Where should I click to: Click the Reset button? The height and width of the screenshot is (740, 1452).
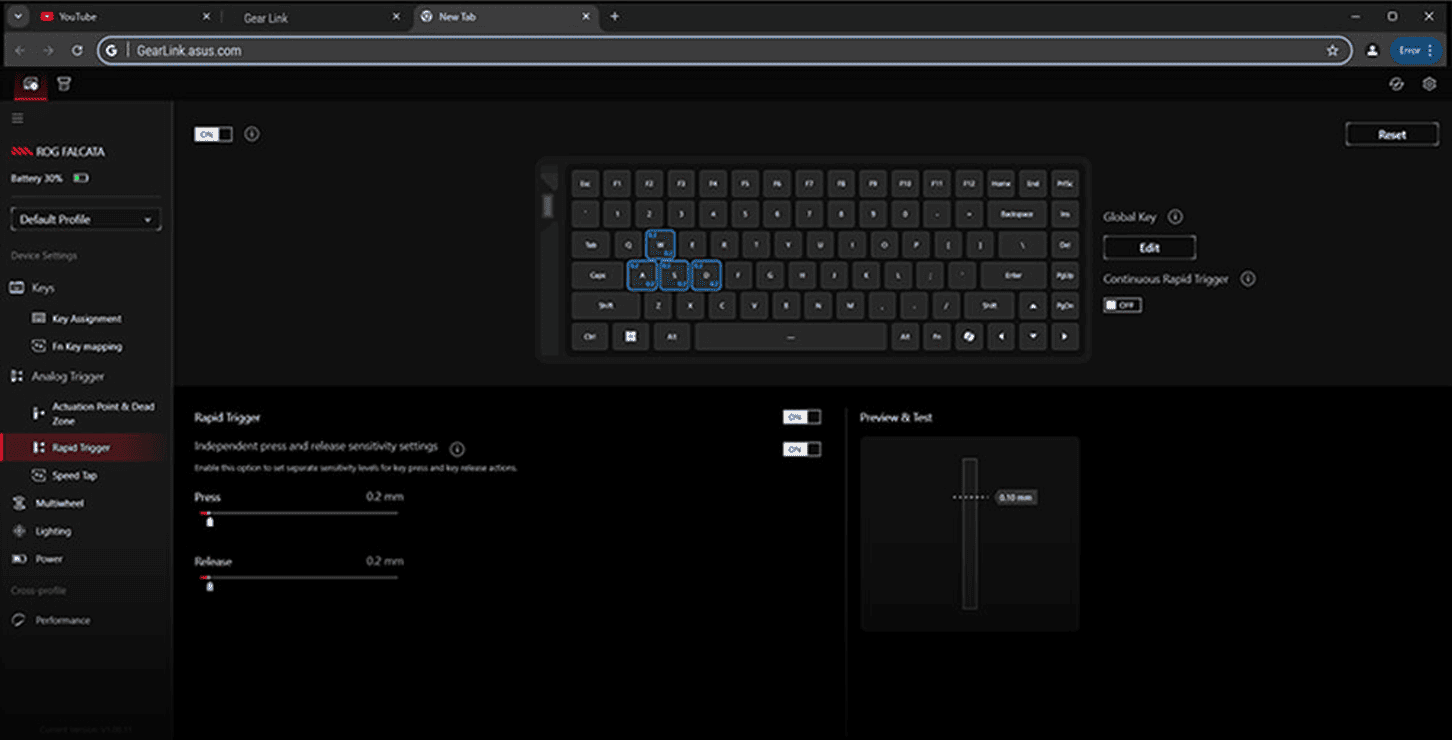[x=1391, y=135]
